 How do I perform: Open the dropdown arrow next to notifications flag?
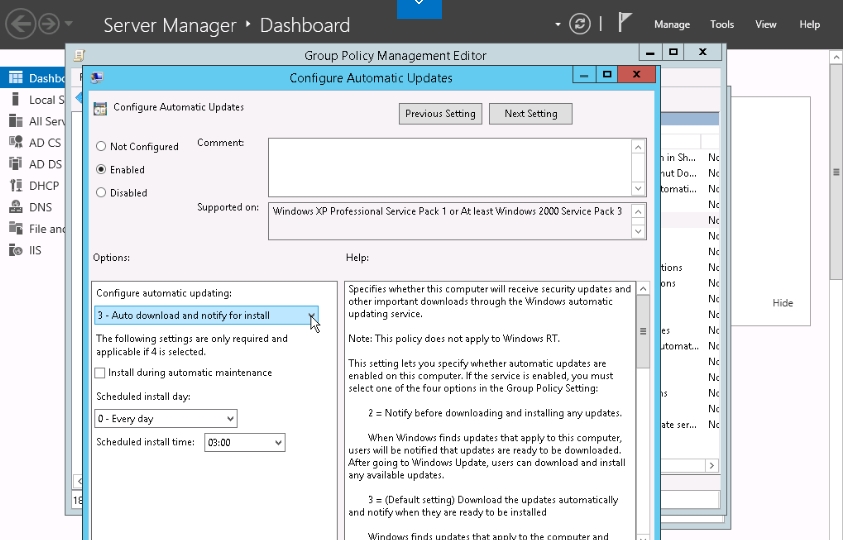(x=558, y=24)
